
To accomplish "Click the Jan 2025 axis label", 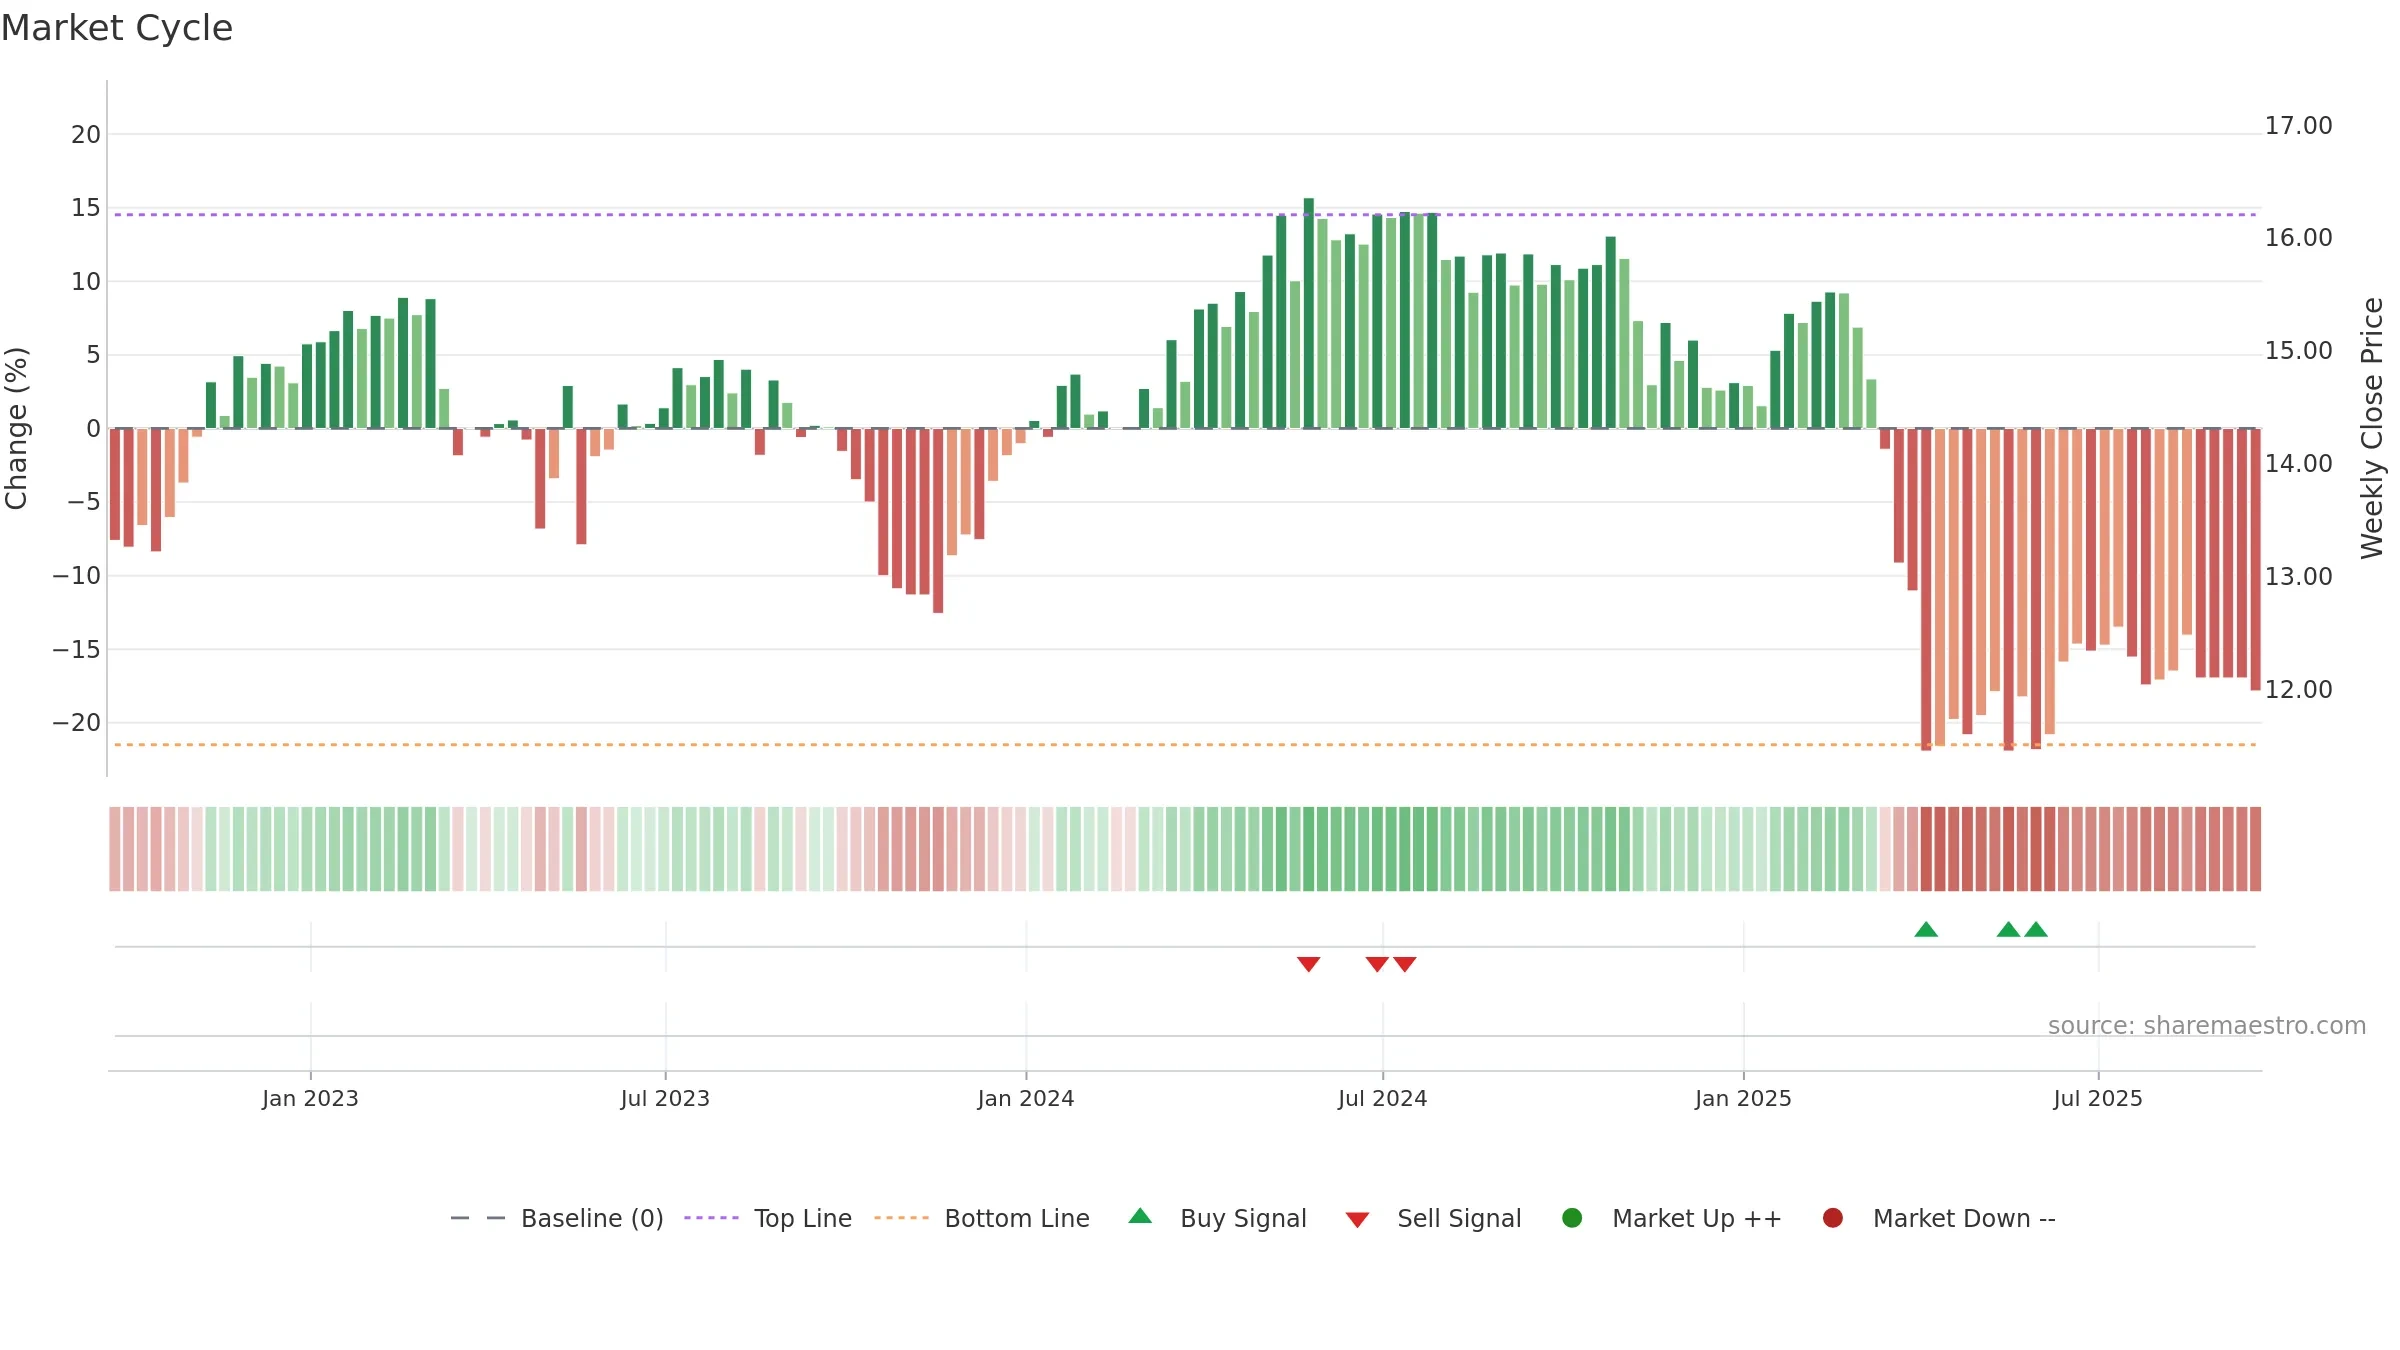I will [1743, 1098].
